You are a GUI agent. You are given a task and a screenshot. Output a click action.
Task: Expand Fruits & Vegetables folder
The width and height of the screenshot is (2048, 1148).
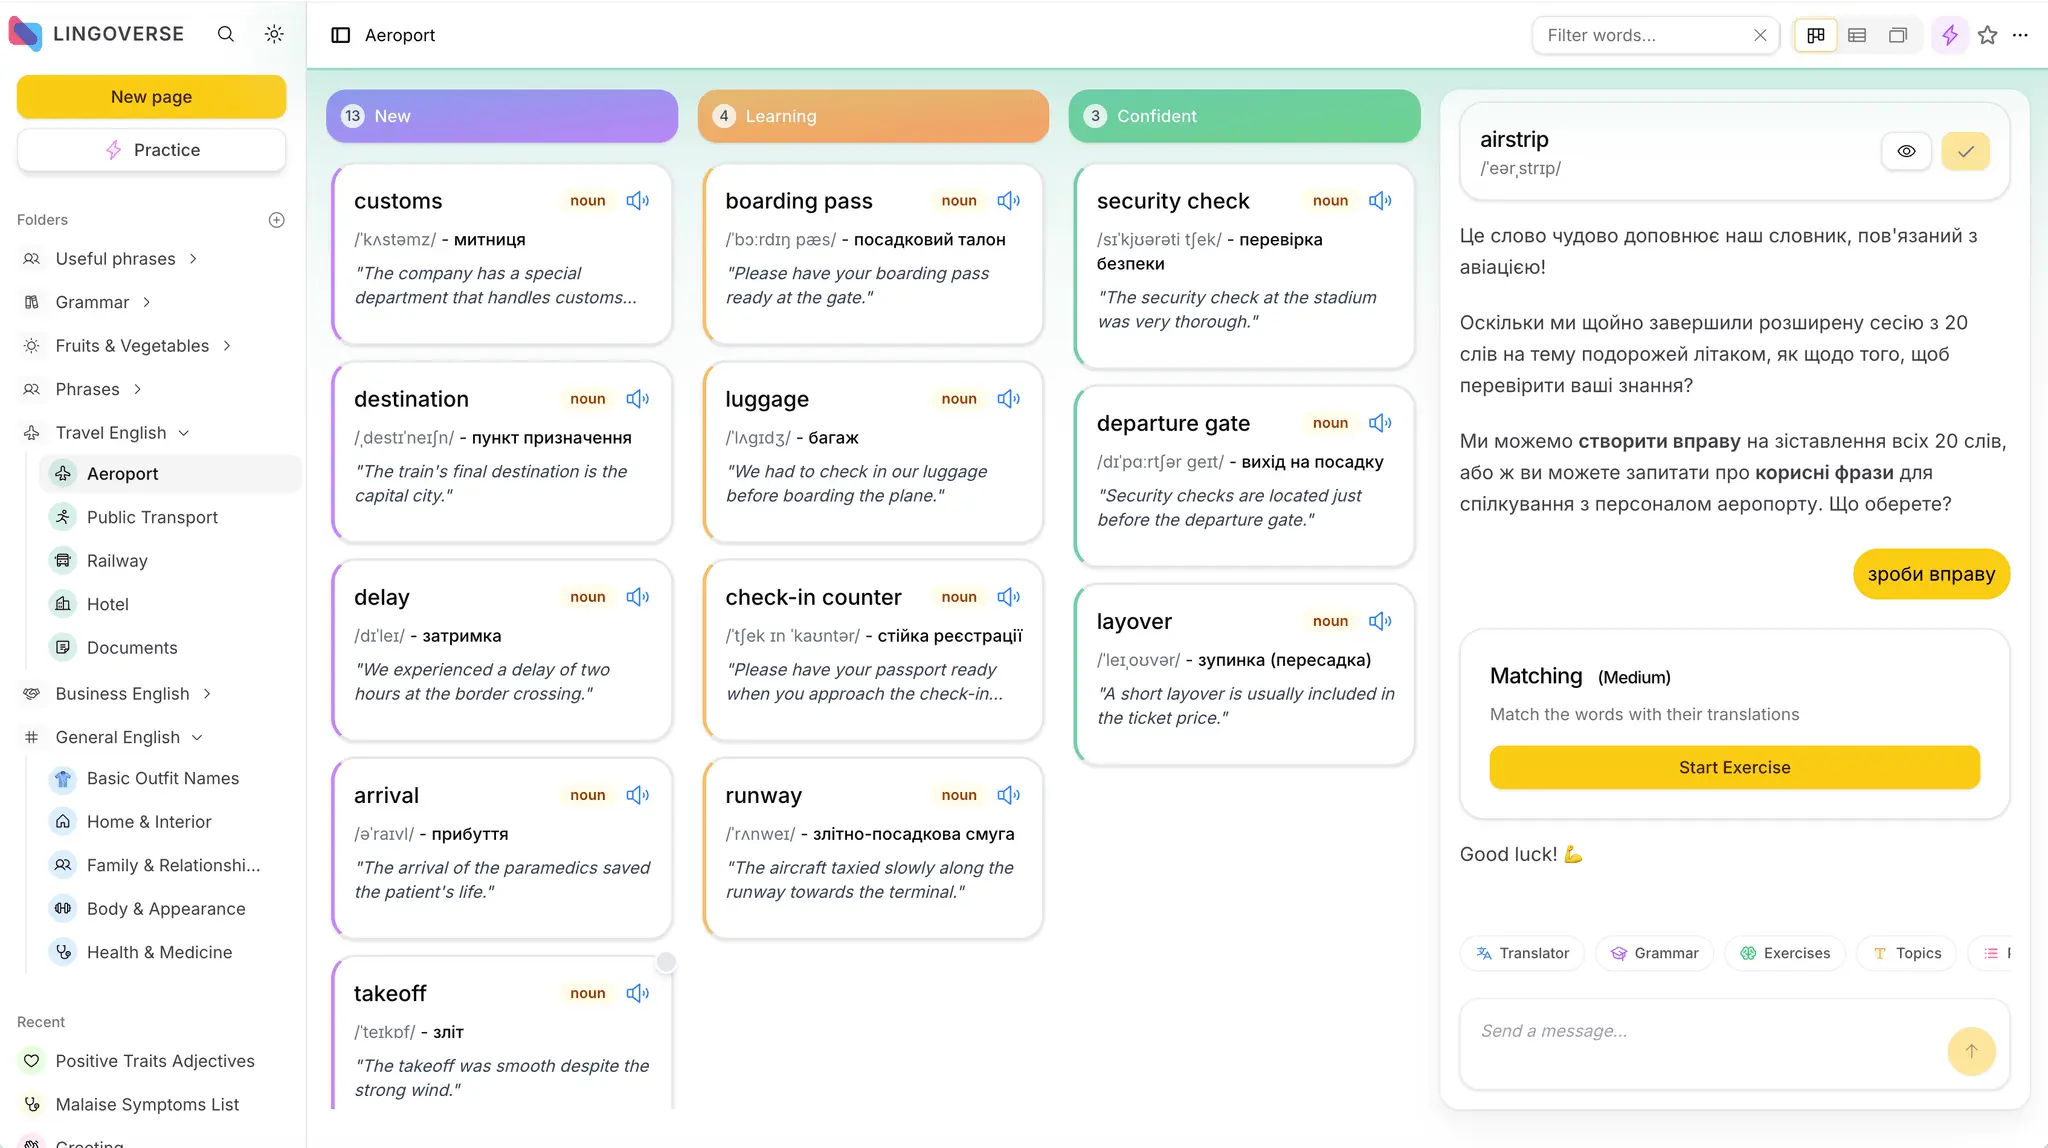point(227,346)
